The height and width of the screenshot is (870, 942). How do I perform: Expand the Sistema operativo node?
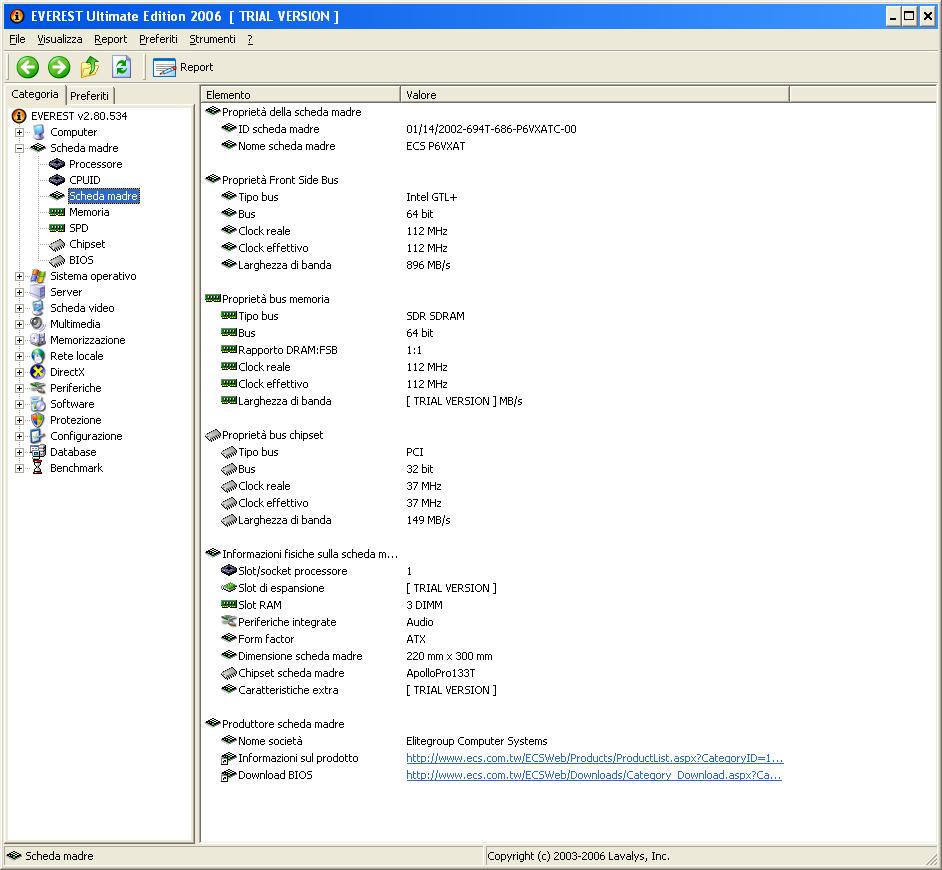[19, 276]
